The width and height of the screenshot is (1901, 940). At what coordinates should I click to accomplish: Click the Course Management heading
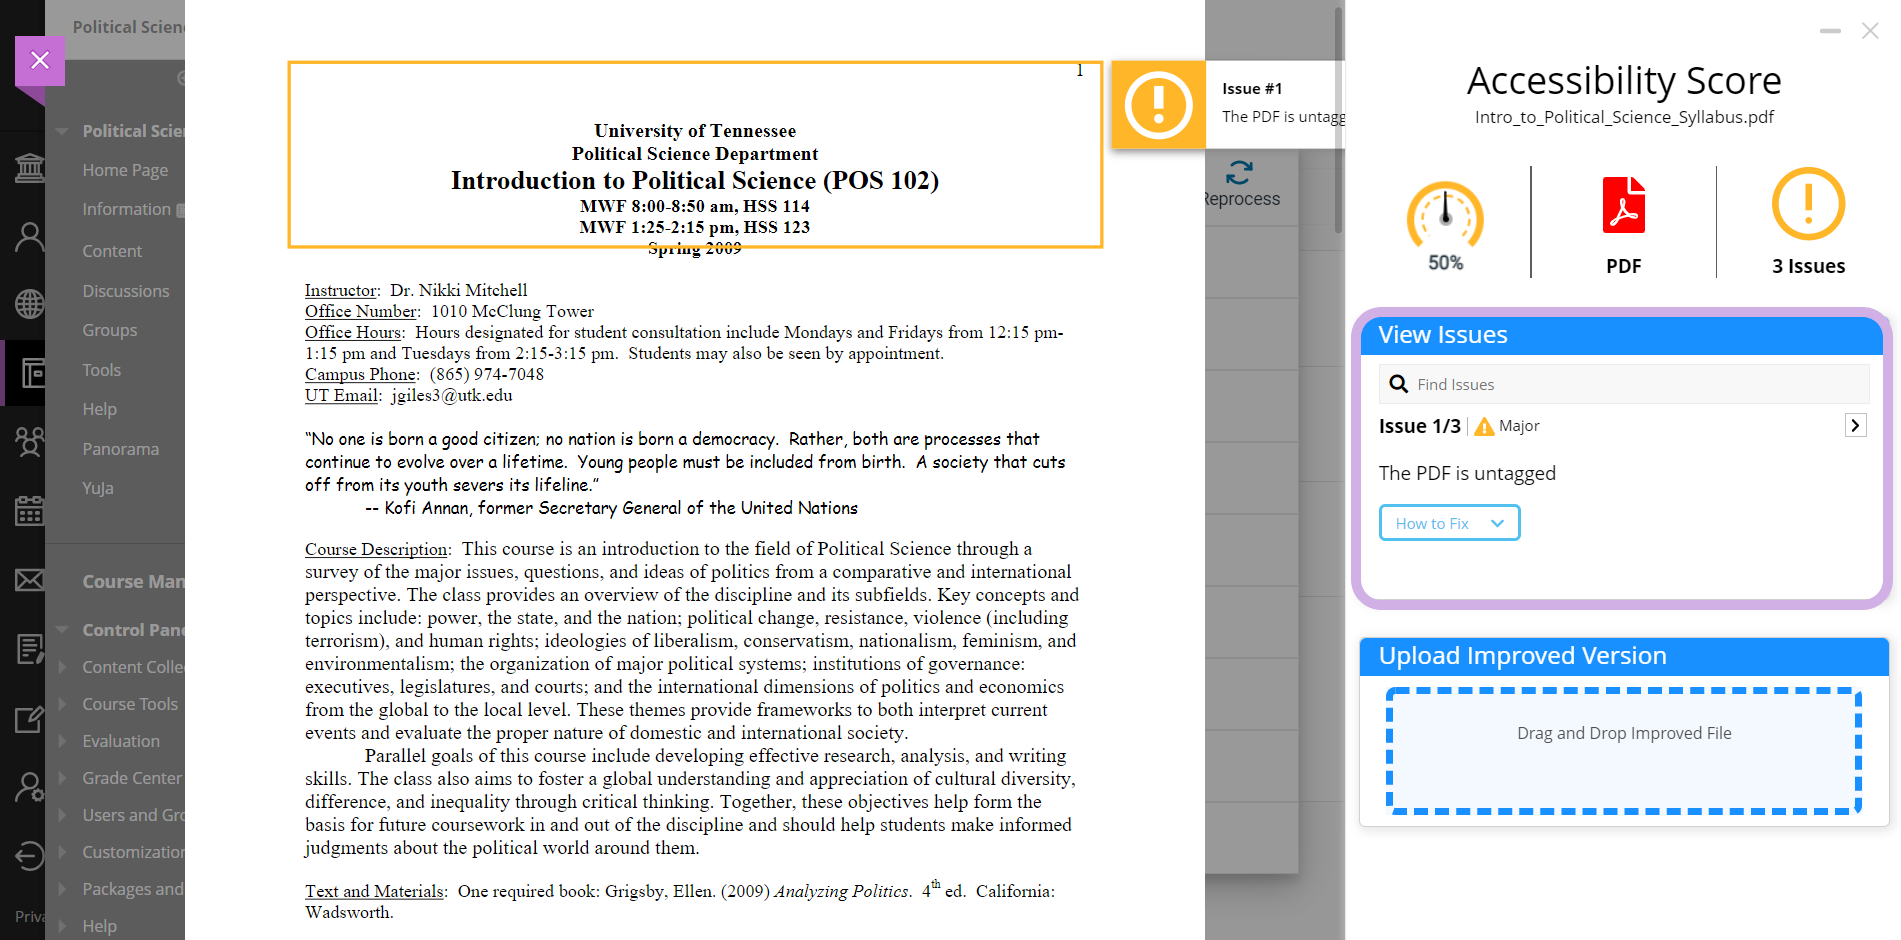[133, 581]
